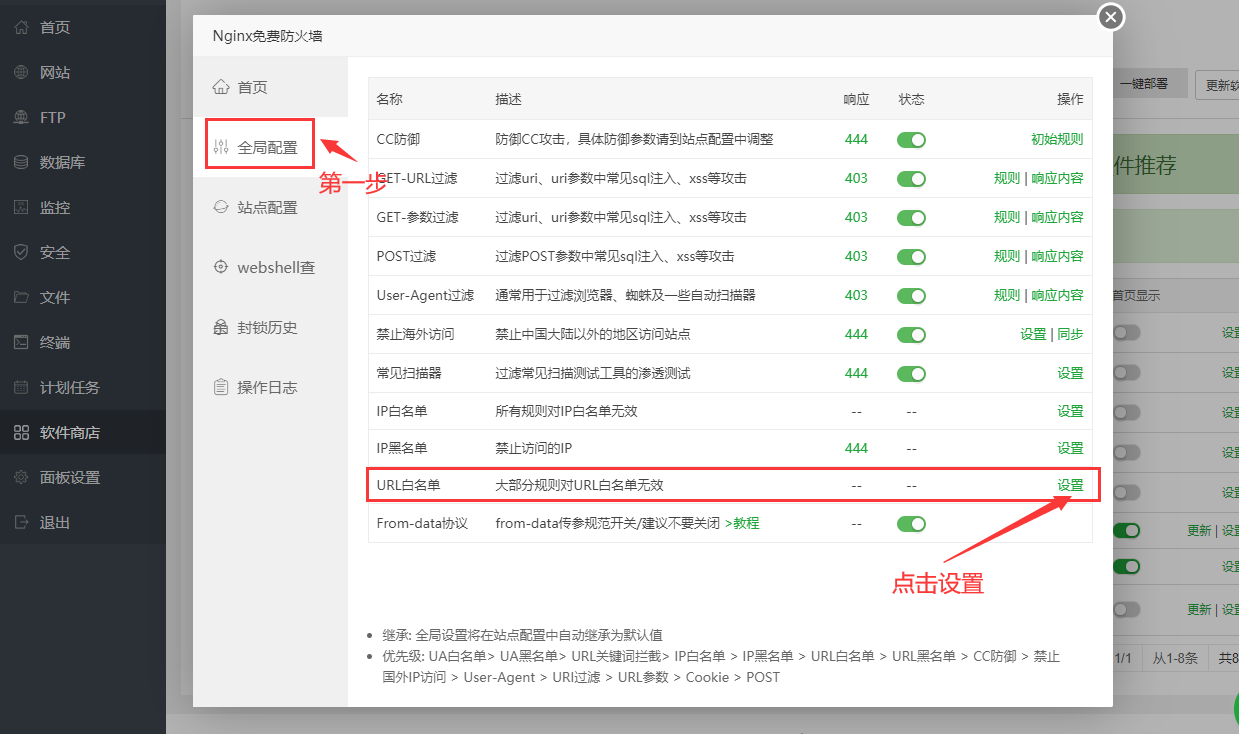Toggle the POST过滤 status switch
This screenshot has width=1239, height=734.
911,257
